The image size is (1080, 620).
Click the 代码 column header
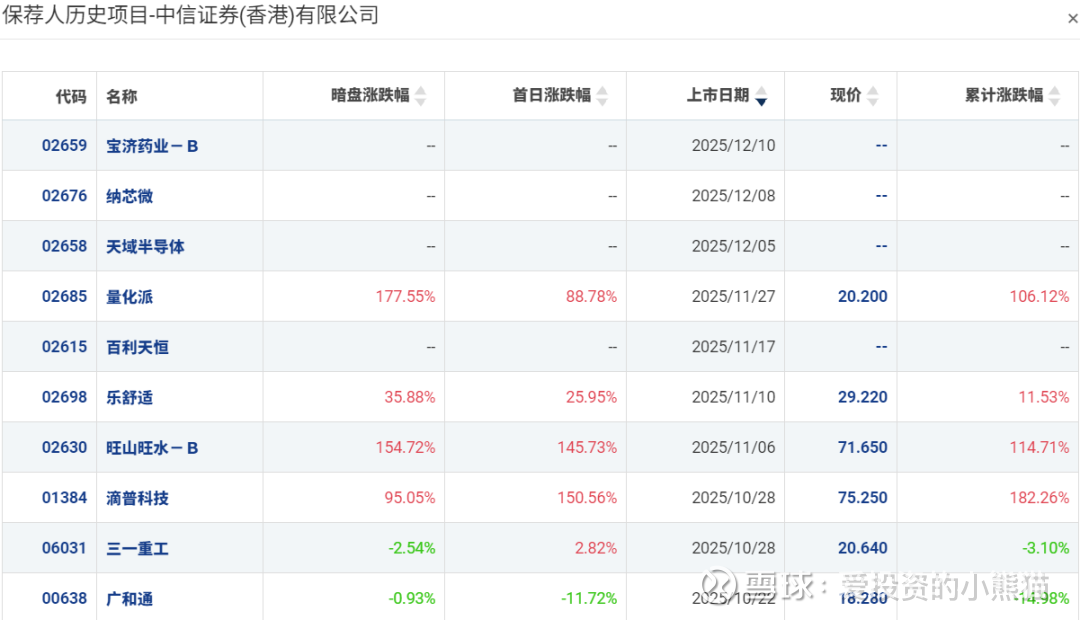pos(71,96)
